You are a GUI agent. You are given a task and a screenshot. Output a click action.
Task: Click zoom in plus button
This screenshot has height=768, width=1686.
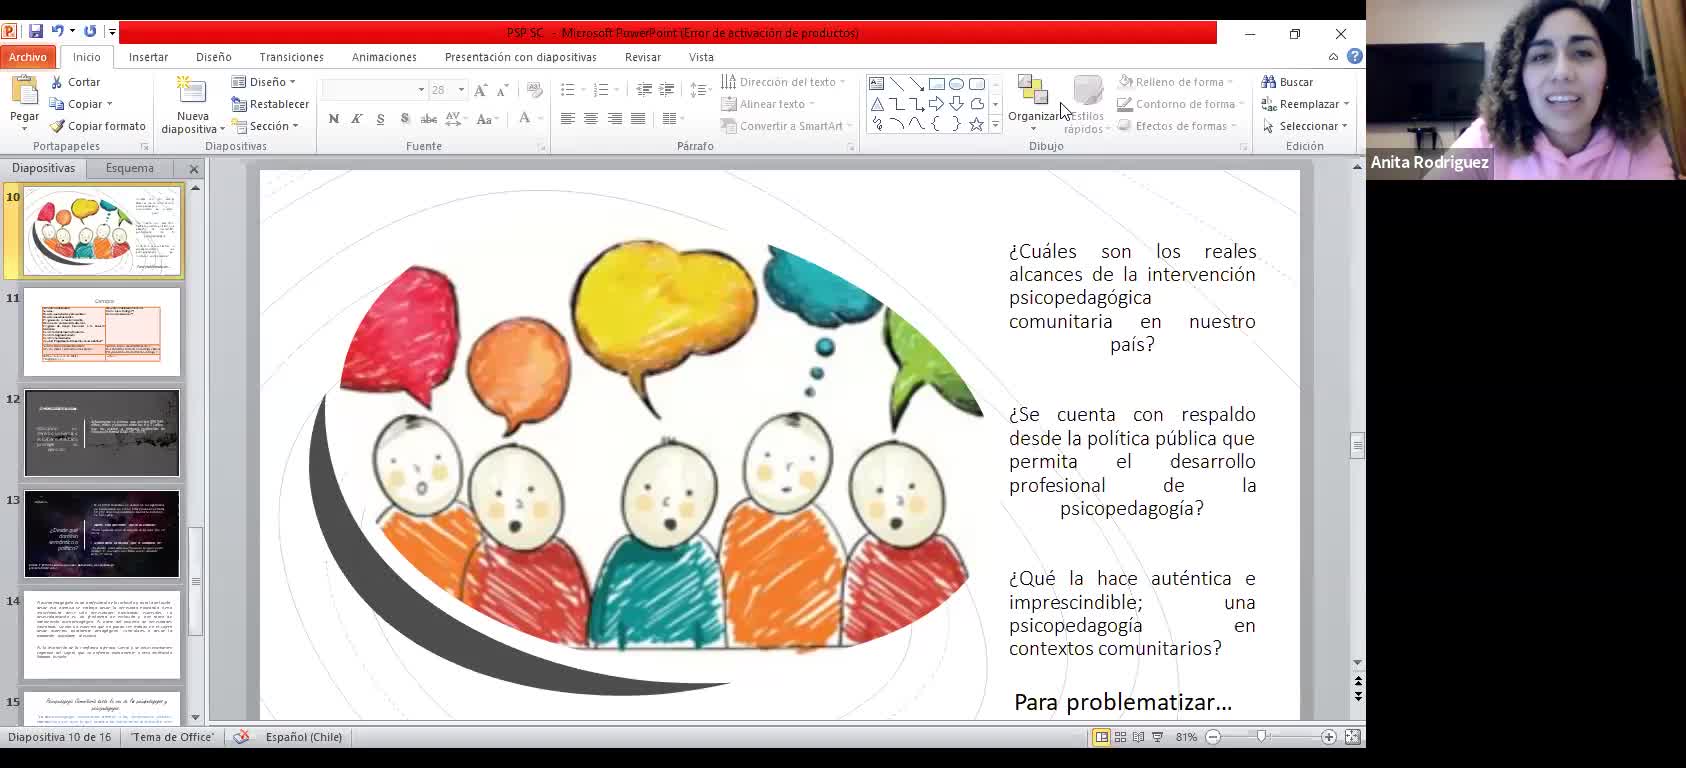coord(1328,737)
